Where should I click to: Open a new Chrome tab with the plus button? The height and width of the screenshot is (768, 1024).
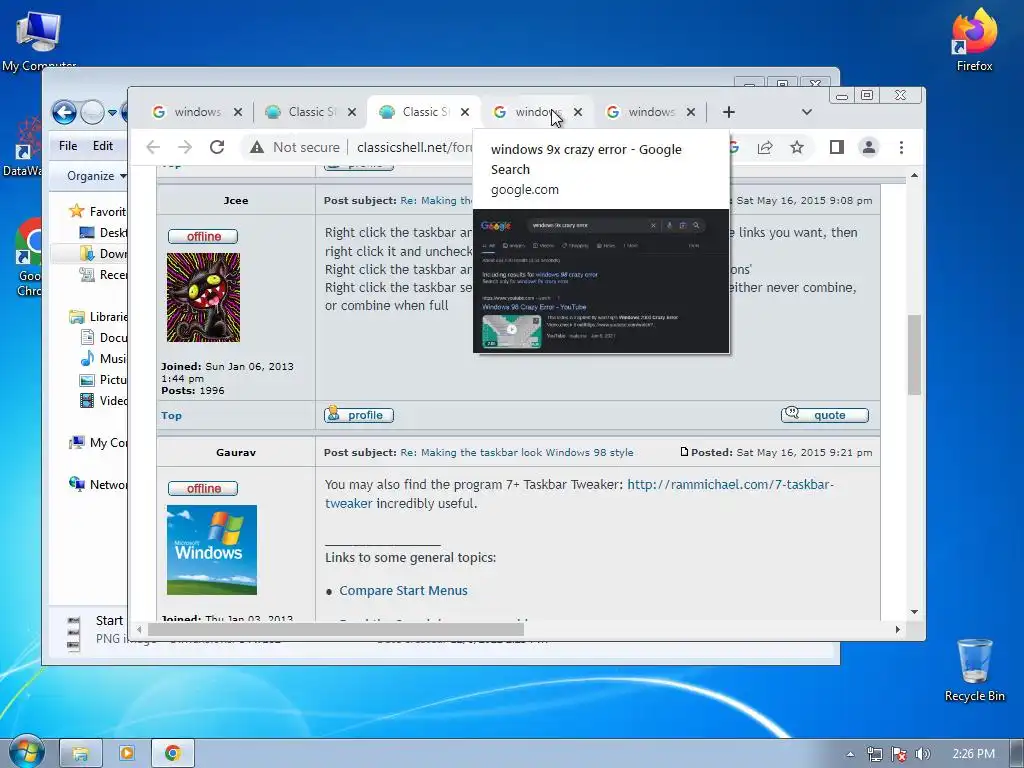[729, 112]
